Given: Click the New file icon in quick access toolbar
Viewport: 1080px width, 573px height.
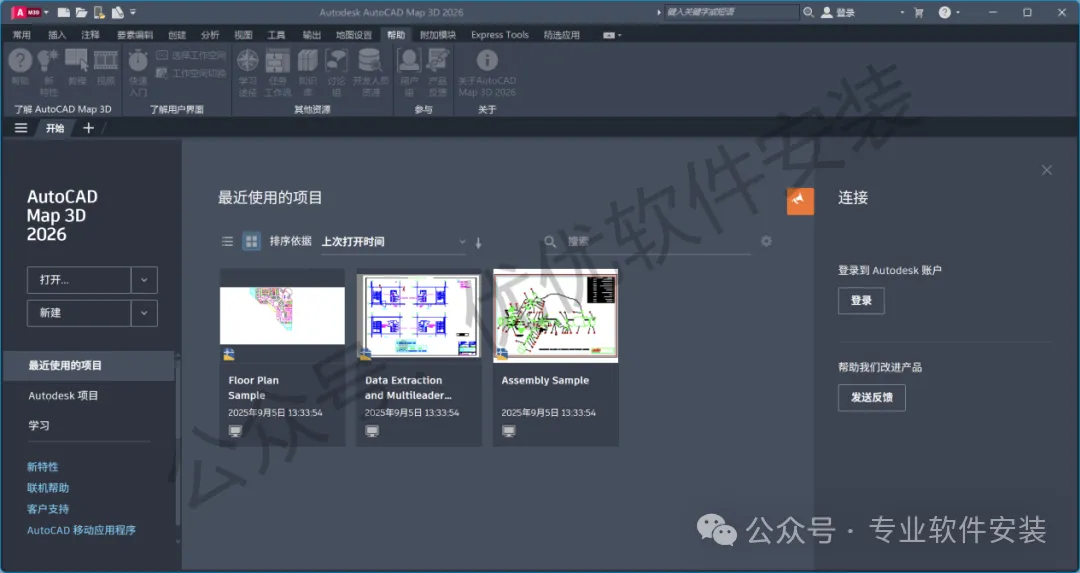Looking at the screenshot, I should (x=63, y=12).
